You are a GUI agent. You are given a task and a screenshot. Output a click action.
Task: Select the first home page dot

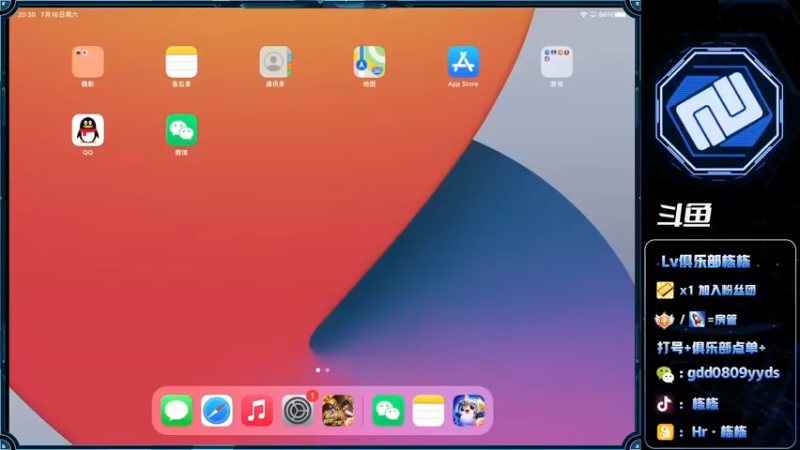[x=318, y=370]
